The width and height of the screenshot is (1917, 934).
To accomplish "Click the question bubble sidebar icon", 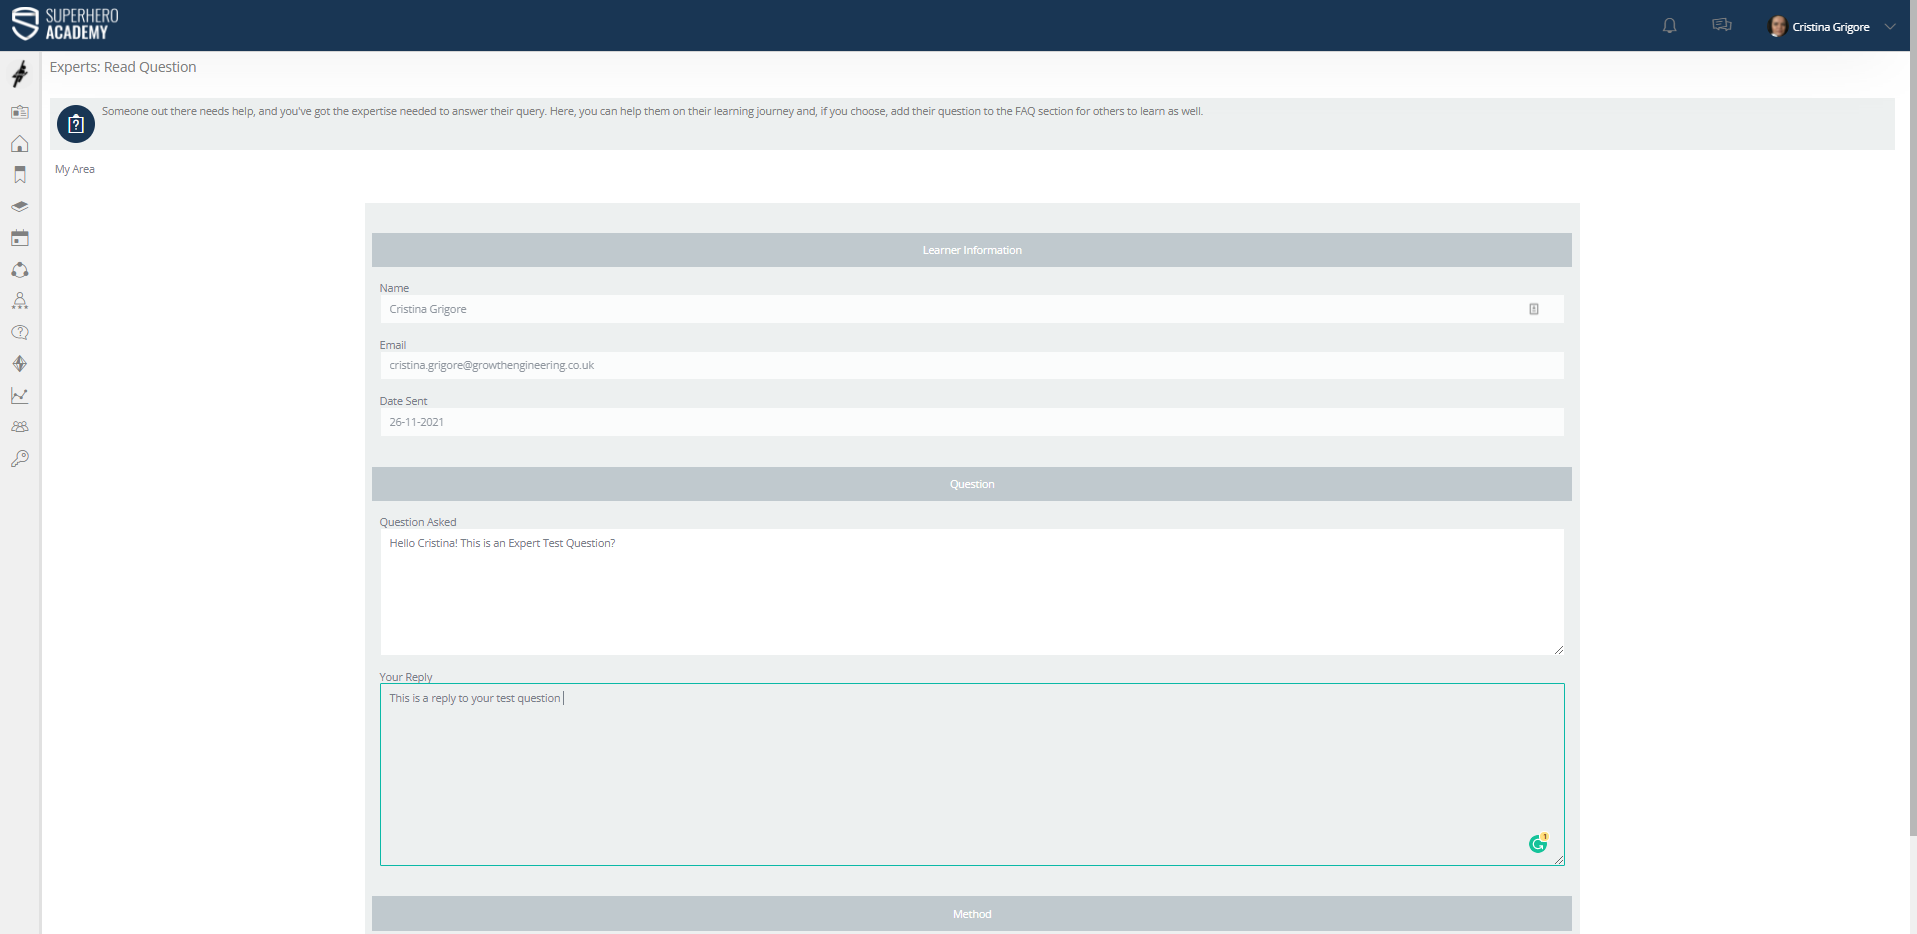I will coord(19,332).
